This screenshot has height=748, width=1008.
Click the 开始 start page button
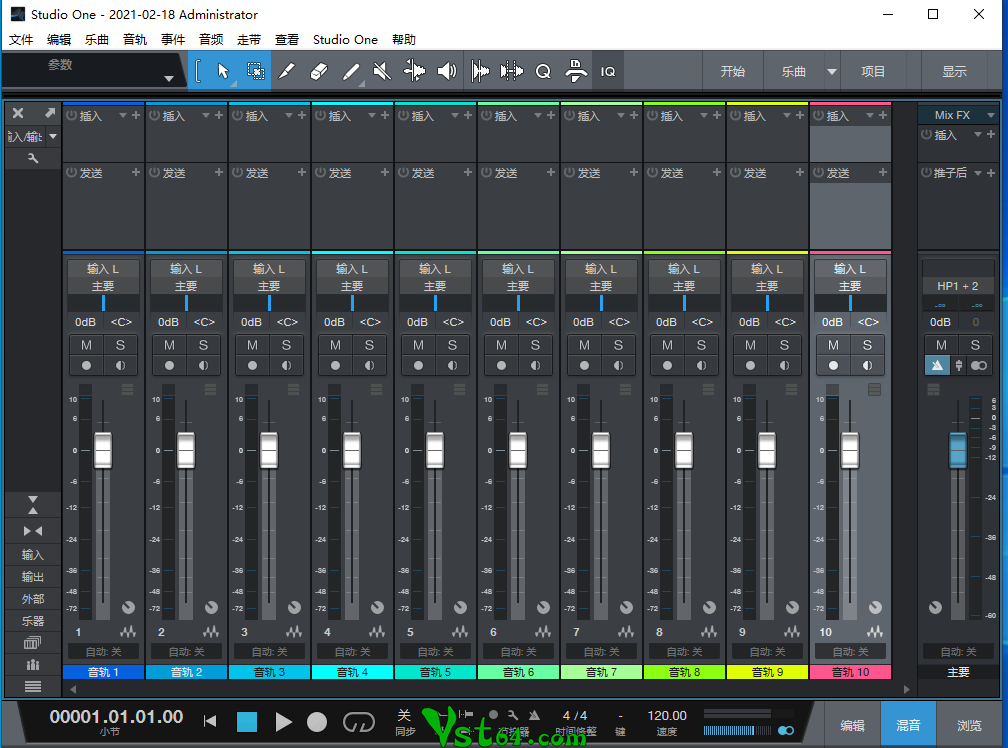pyautogui.click(x=733, y=71)
